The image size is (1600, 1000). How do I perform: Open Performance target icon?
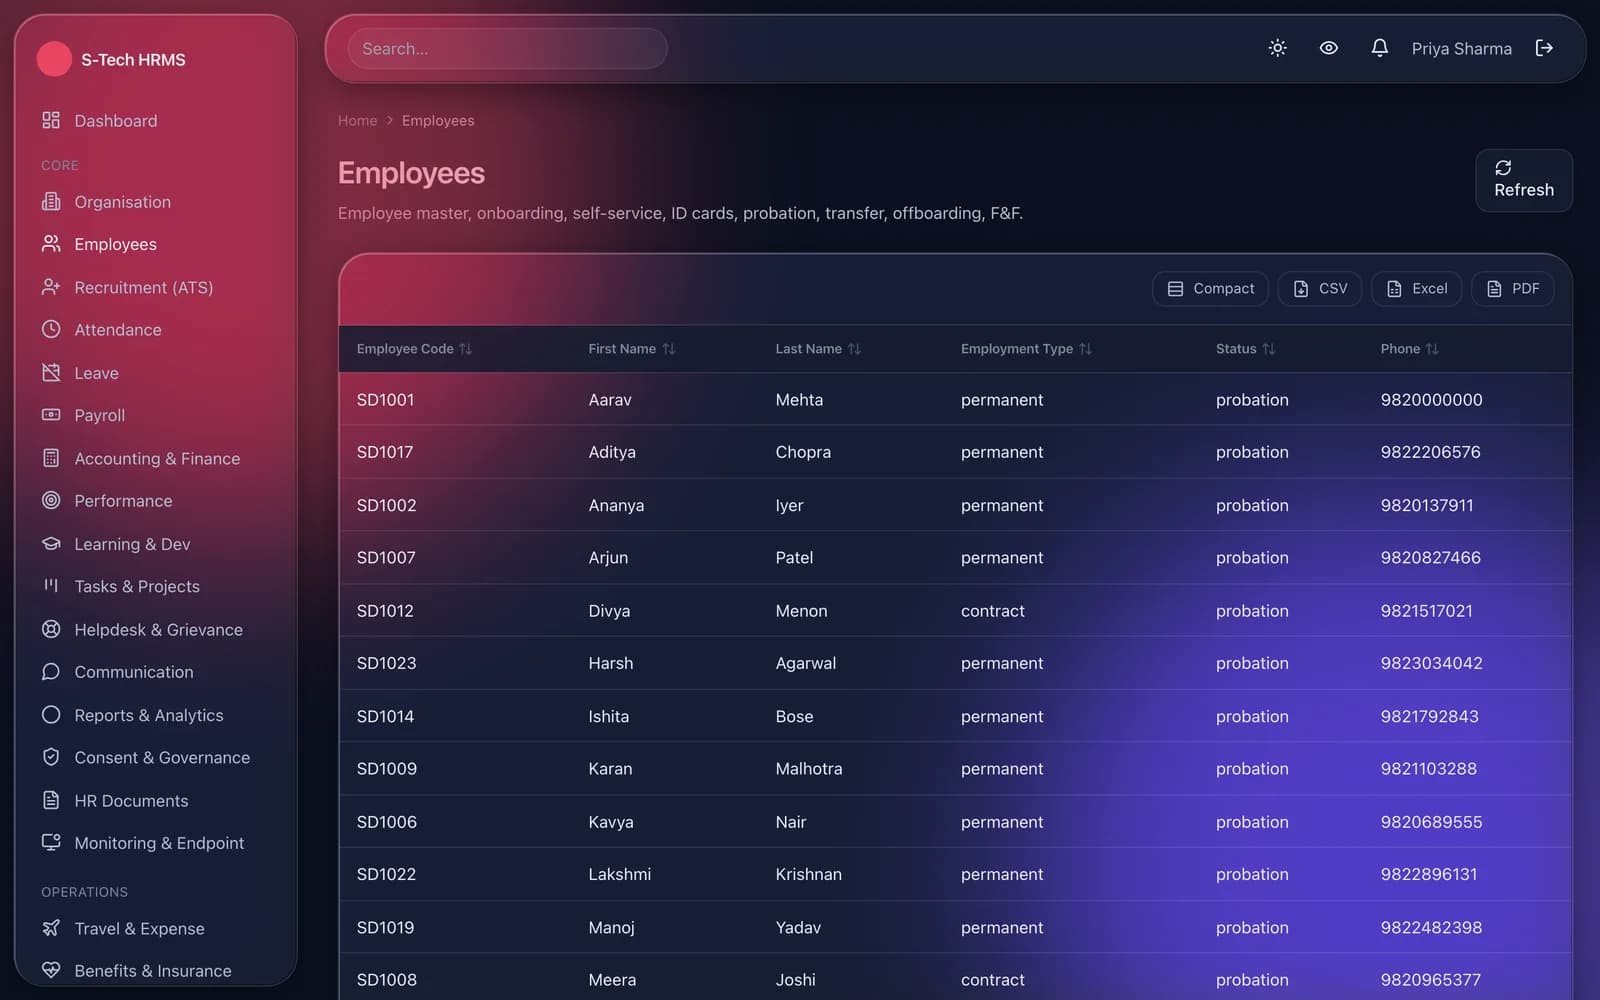pos(51,500)
